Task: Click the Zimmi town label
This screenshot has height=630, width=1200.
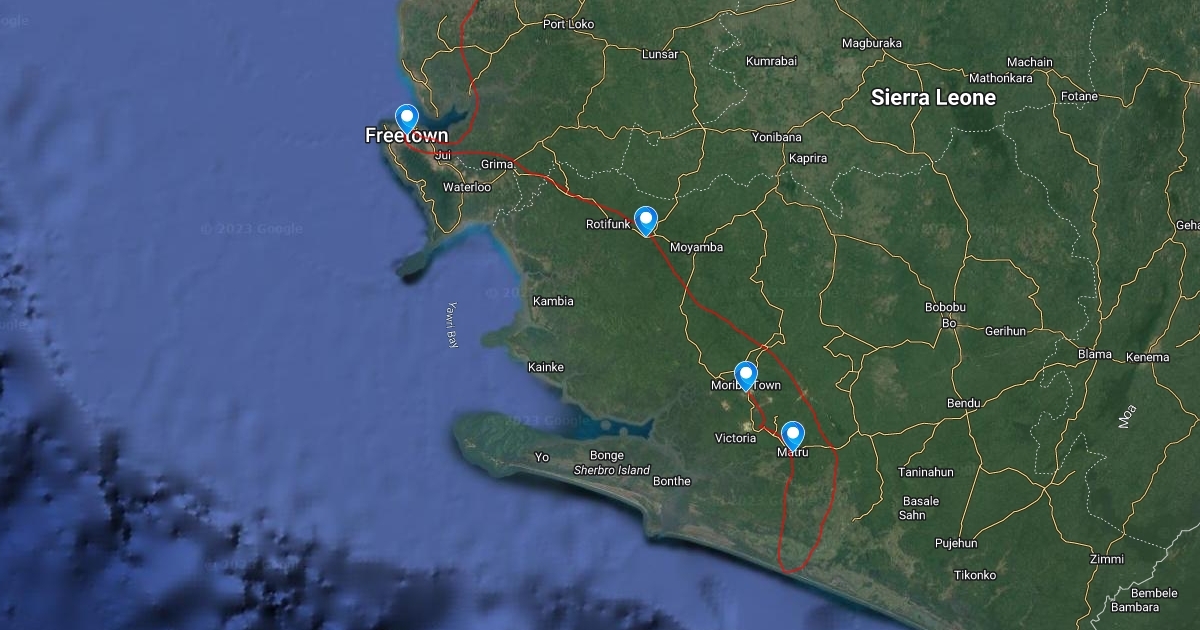Action: click(x=1107, y=559)
